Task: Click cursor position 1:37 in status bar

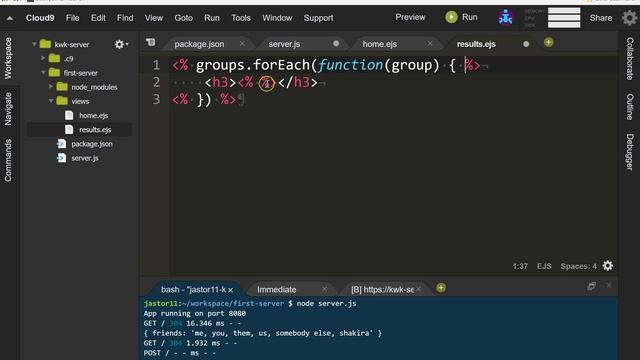Action: click(x=520, y=266)
